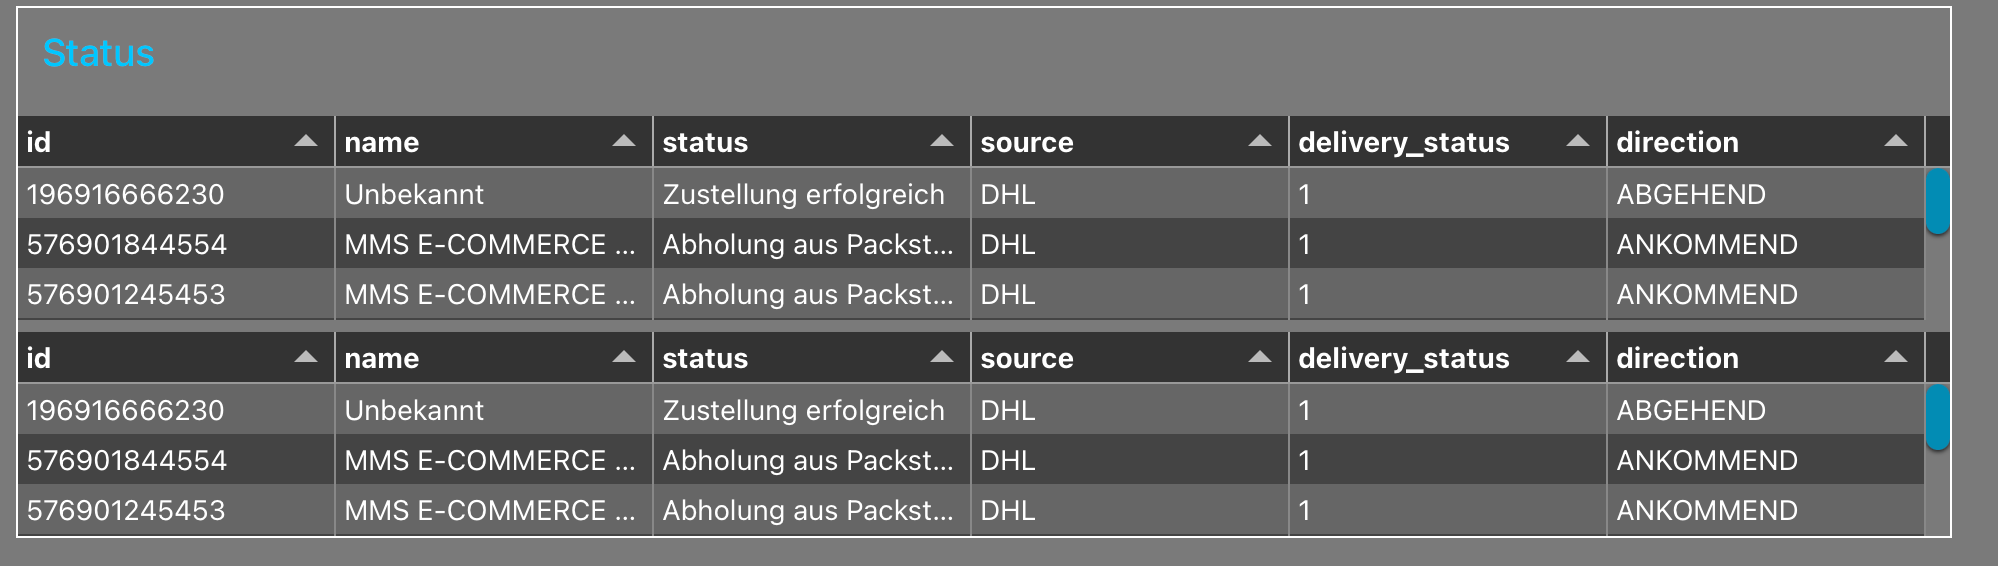
Task: Click the delivery_status sort arrow in the lower table
Action: [1578, 357]
